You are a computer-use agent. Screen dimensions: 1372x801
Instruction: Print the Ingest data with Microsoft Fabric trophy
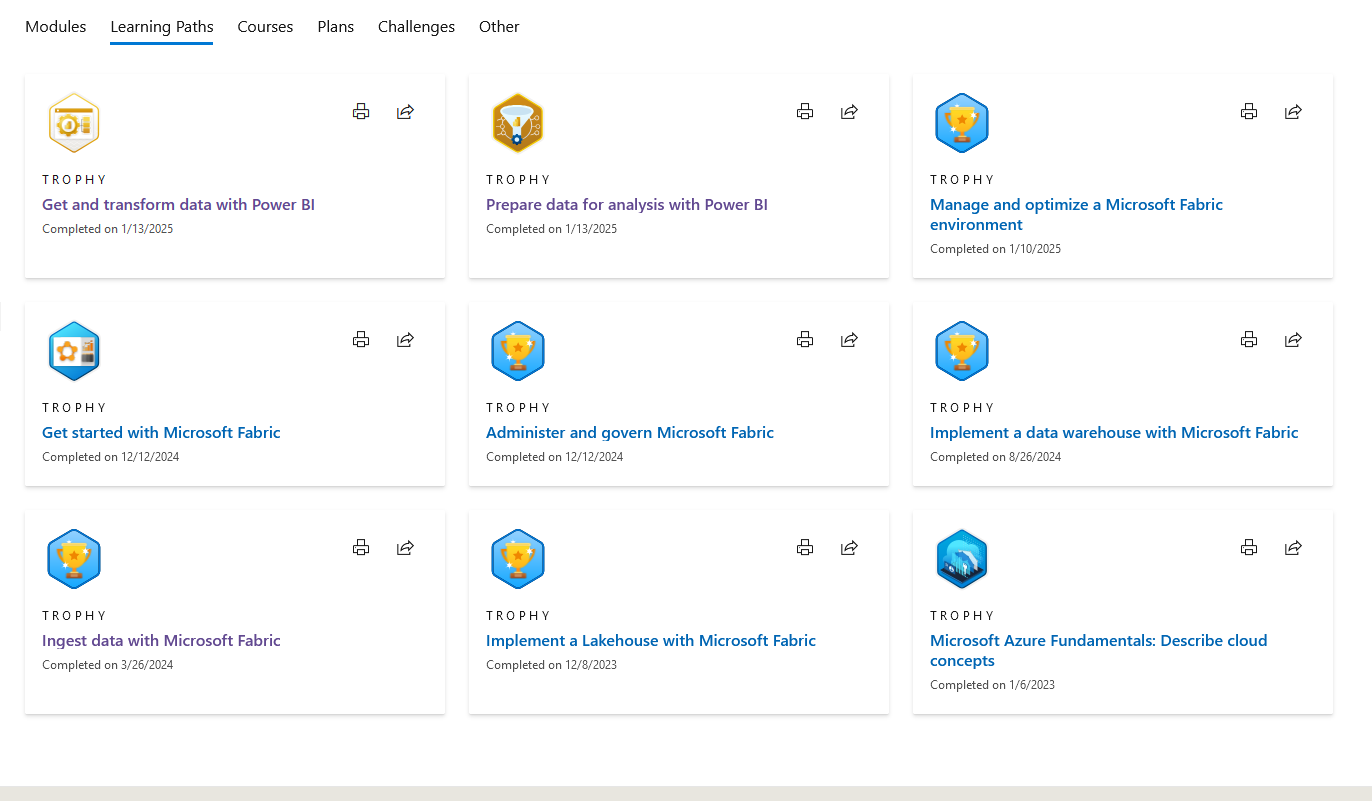[x=361, y=548]
